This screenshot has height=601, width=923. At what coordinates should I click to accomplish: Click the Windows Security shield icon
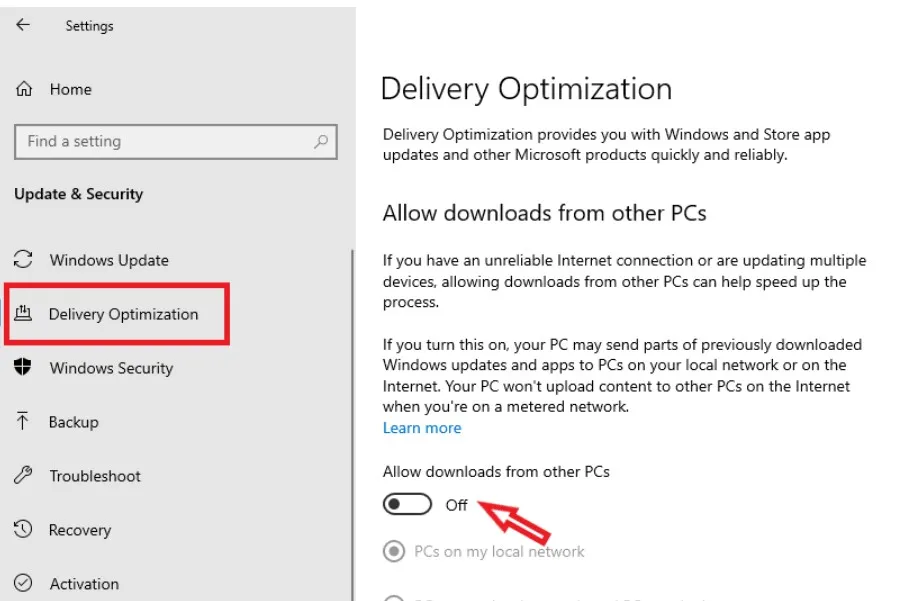tap(24, 368)
